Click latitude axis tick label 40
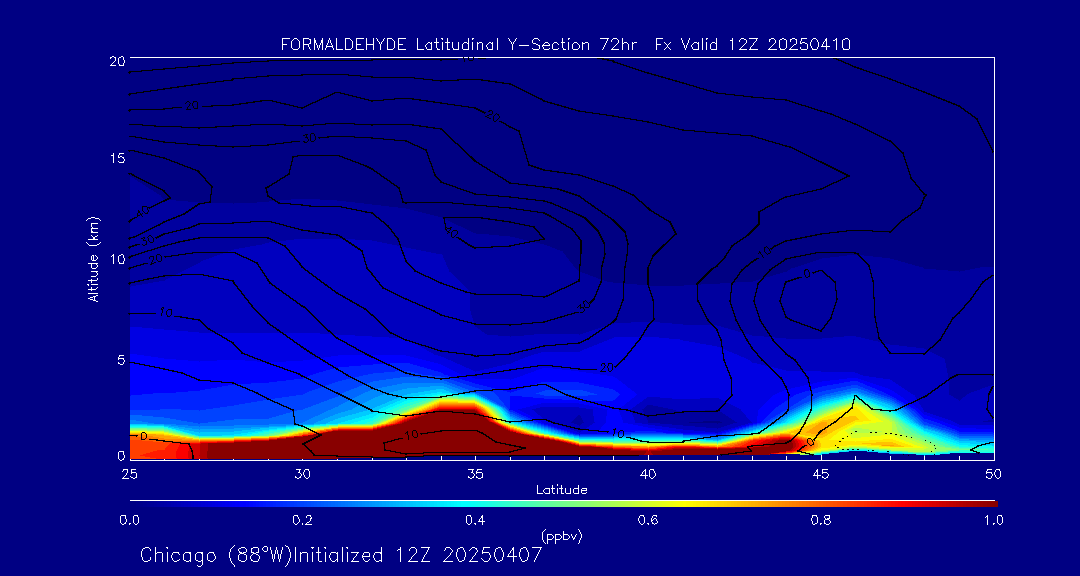The image size is (1080, 576). tap(647, 474)
